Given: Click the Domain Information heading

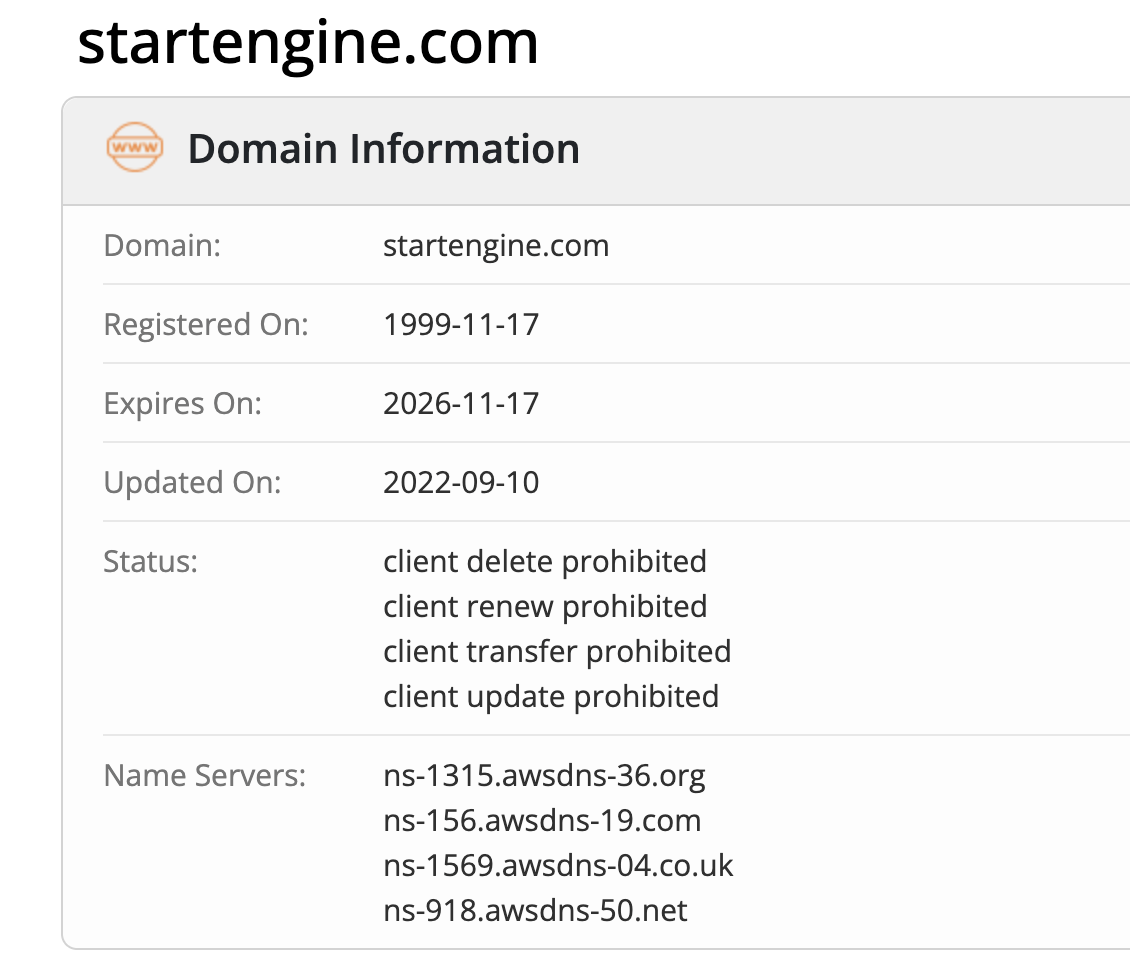Looking at the screenshot, I should pos(383,148).
